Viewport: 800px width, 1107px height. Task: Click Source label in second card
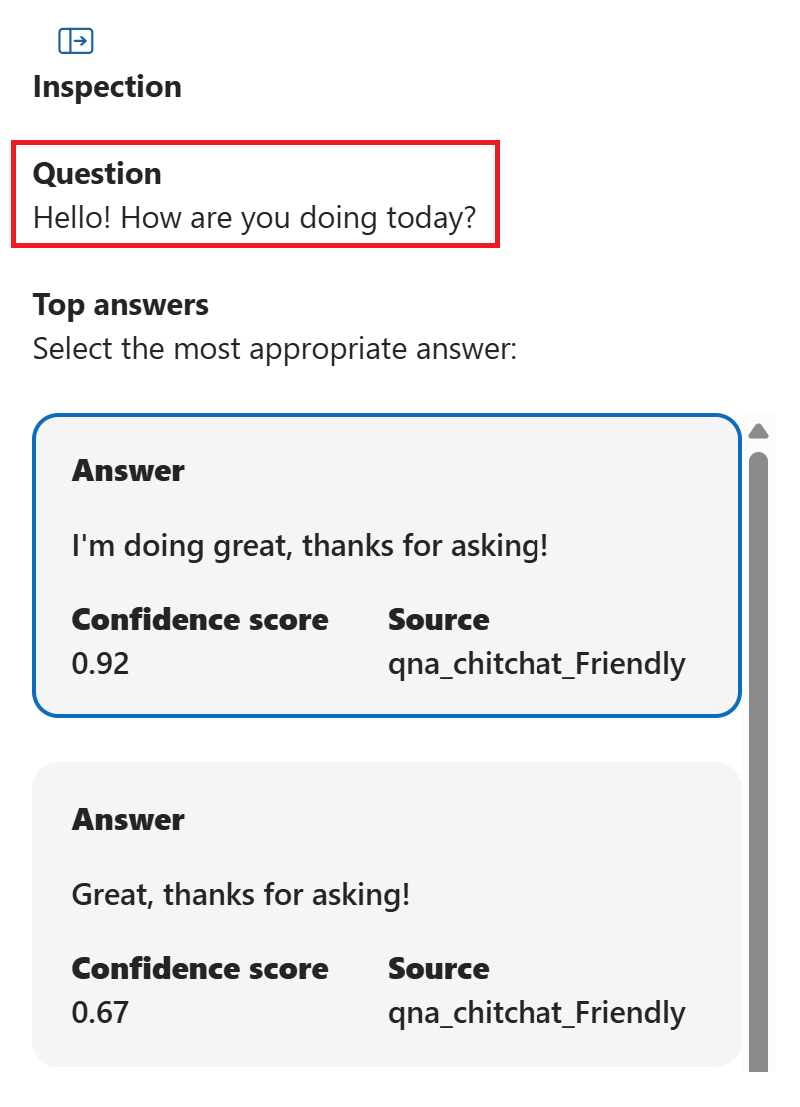click(x=438, y=969)
